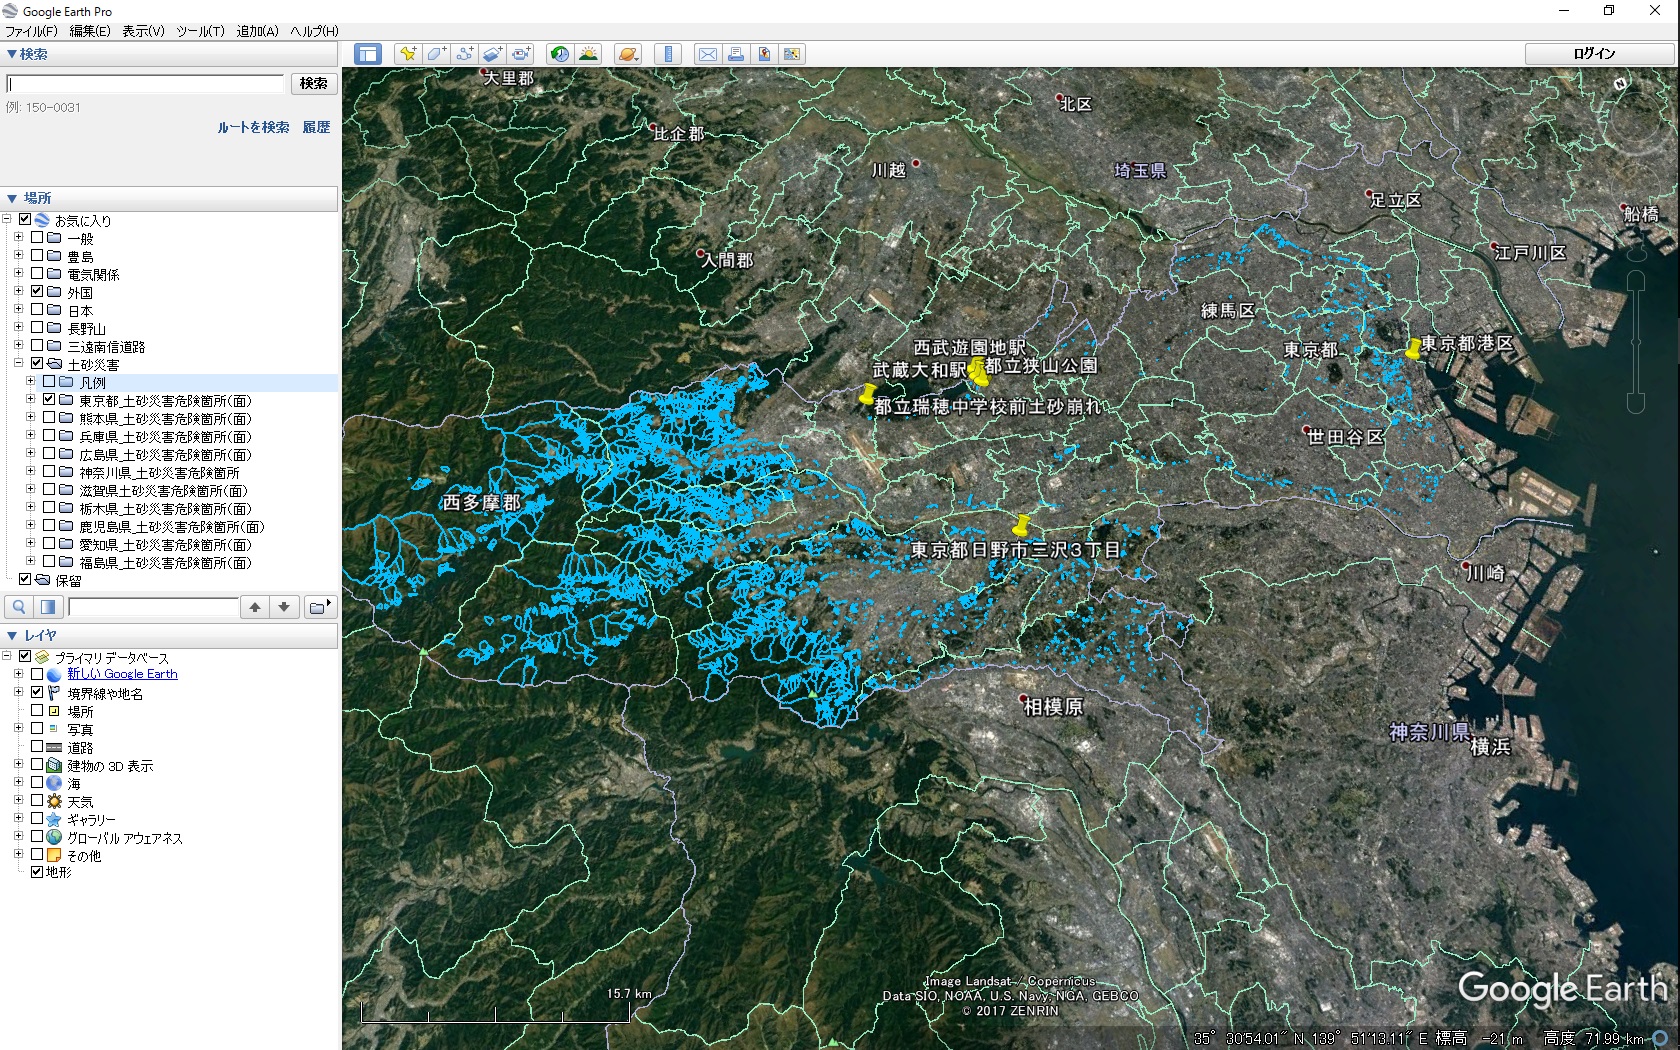Expand 天気 layer tree node

click(x=18, y=801)
